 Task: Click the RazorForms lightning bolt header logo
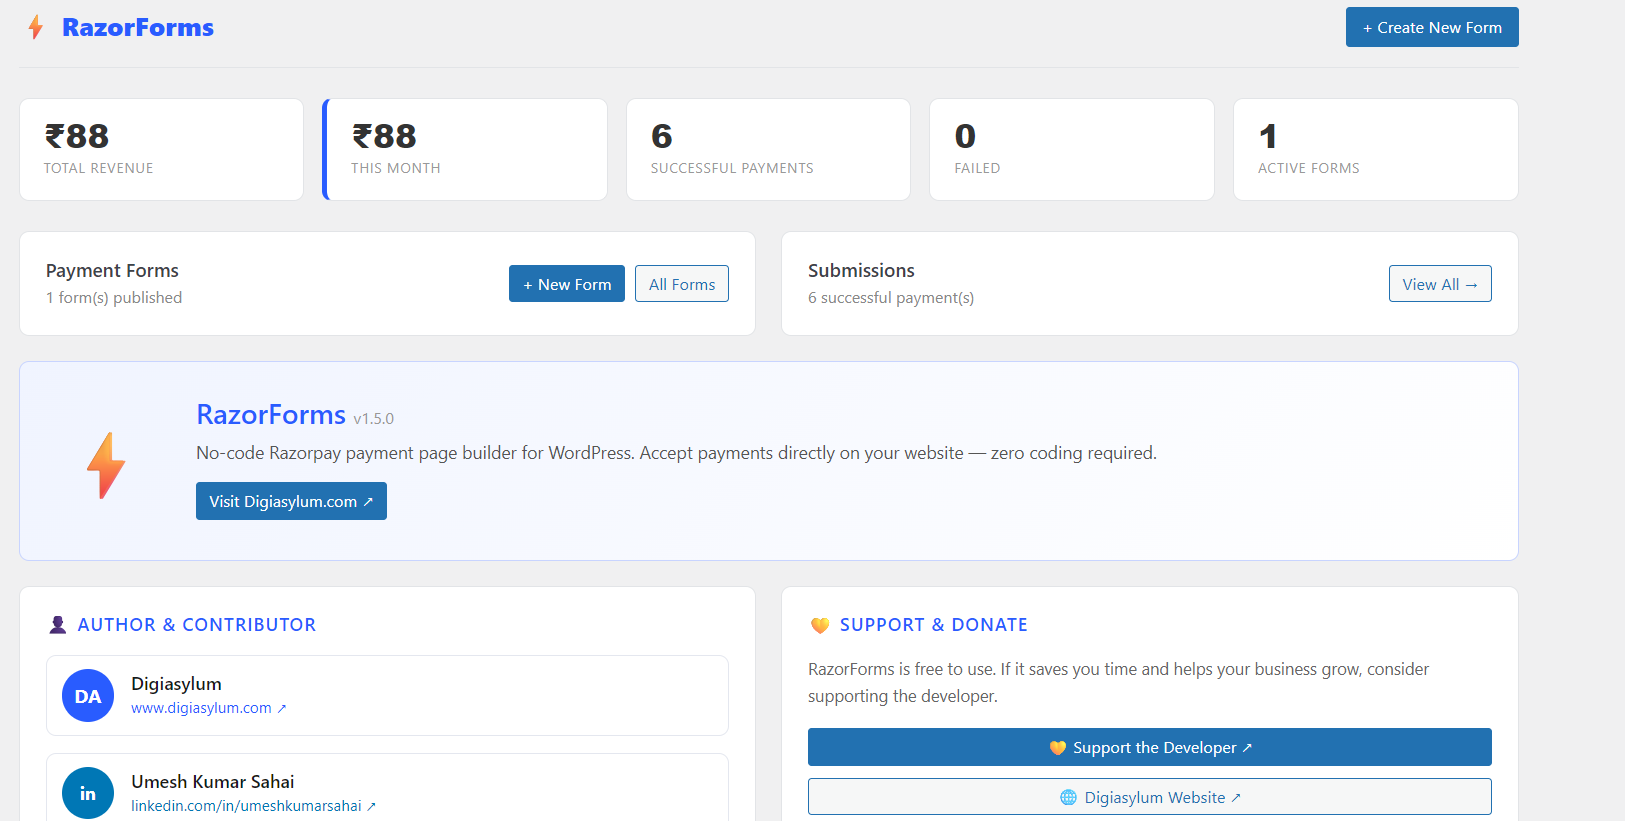pyautogui.click(x=36, y=27)
